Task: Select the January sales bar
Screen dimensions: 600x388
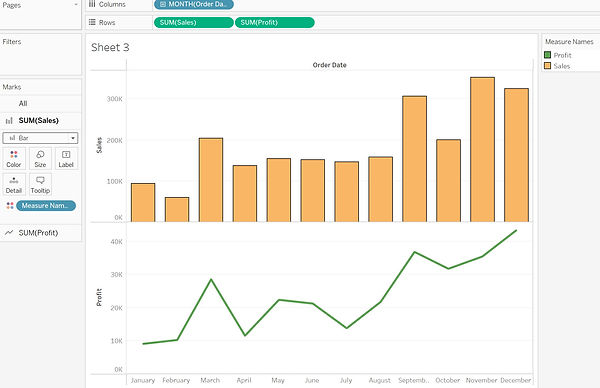Action: click(143, 202)
